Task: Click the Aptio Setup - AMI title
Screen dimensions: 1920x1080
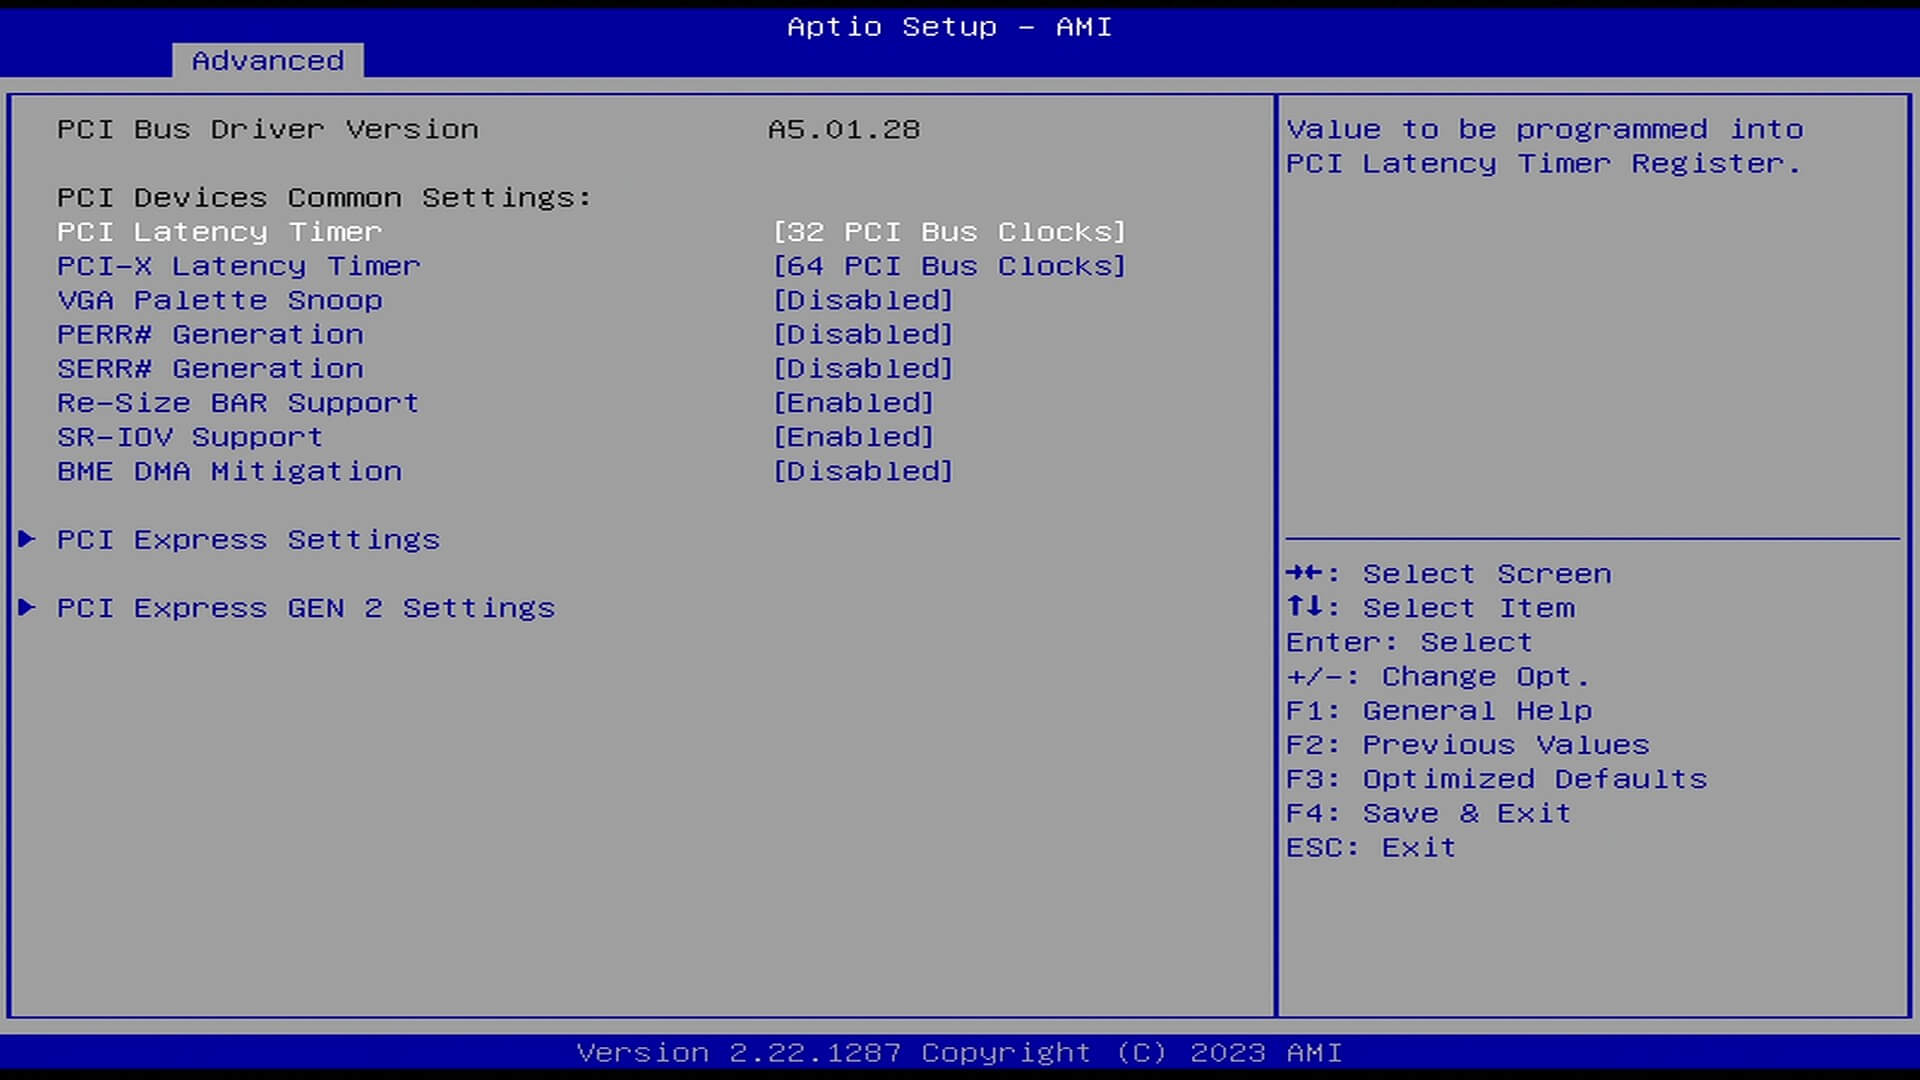Action: pyautogui.click(x=949, y=27)
